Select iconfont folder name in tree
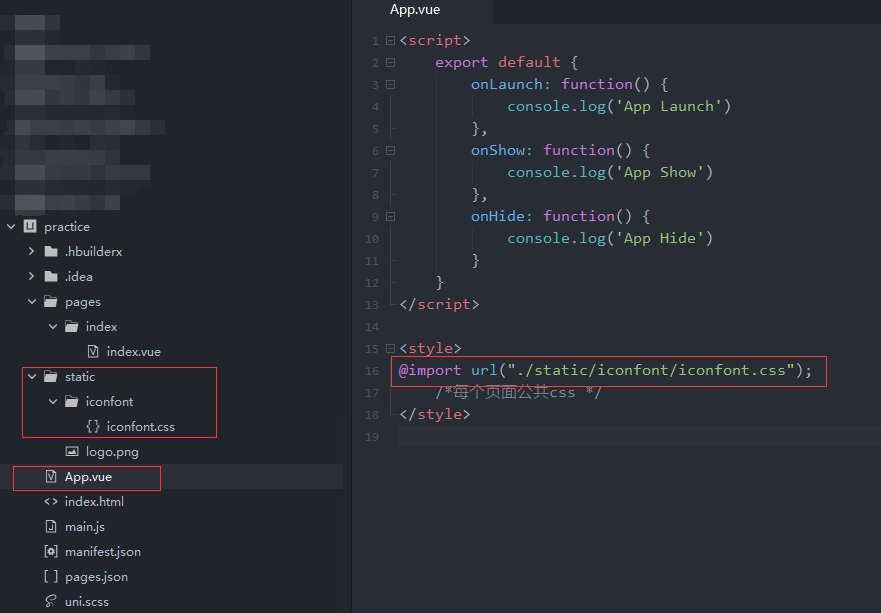The image size is (881, 613). click(x=110, y=402)
